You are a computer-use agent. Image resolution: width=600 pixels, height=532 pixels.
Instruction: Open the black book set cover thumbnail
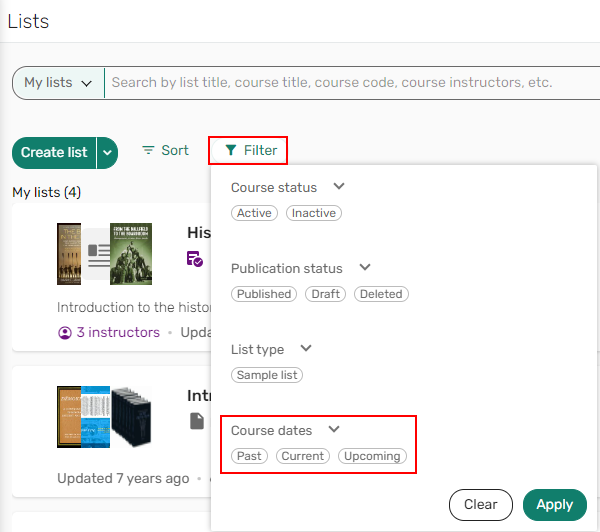131,417
